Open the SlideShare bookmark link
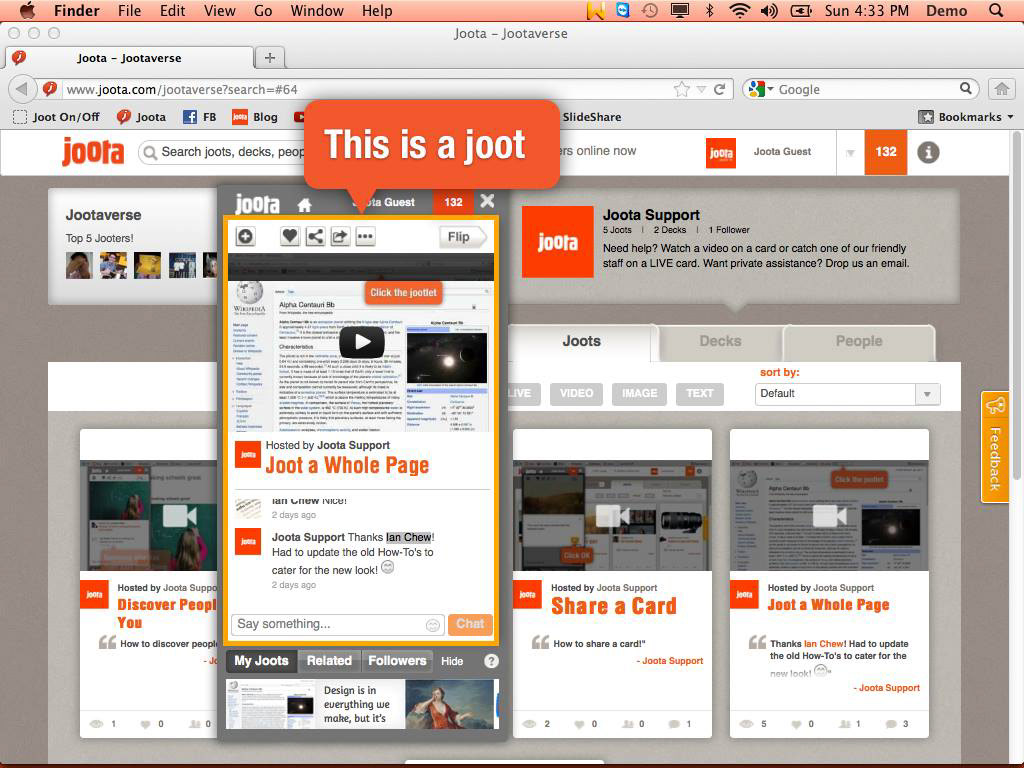 (x=592, y=117)
